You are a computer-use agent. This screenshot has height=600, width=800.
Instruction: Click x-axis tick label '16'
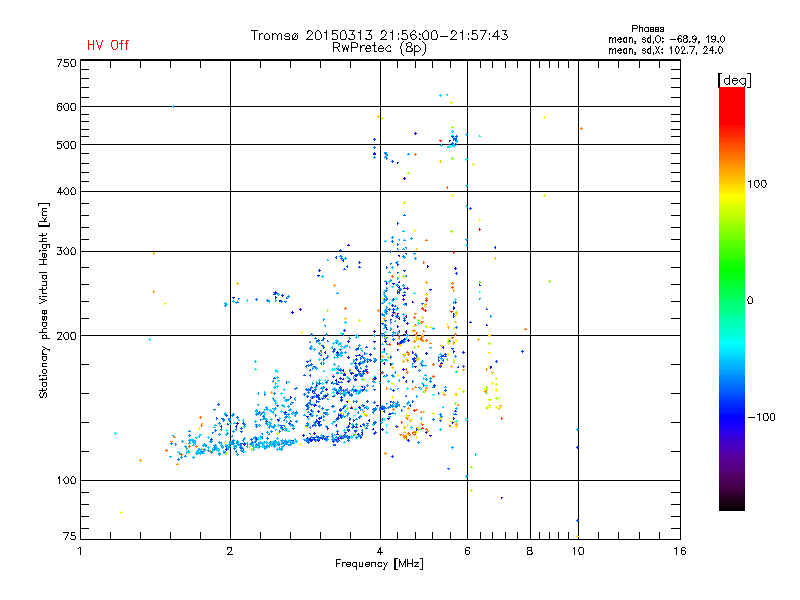[680, 551]
